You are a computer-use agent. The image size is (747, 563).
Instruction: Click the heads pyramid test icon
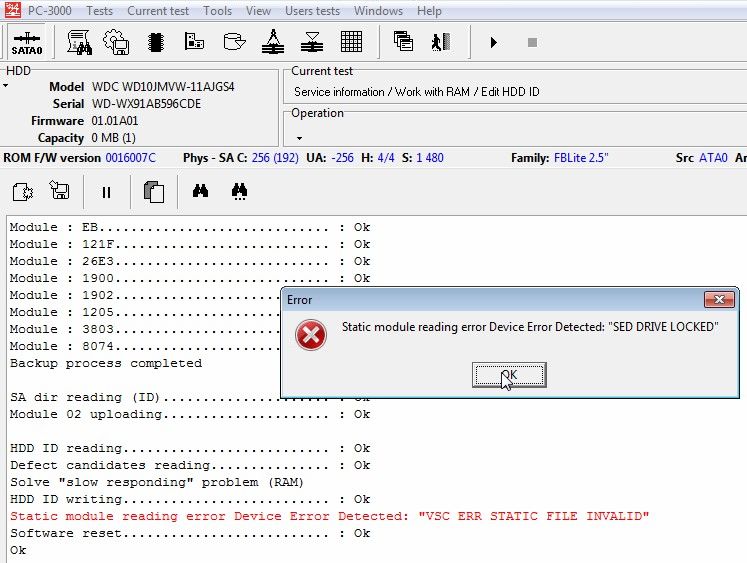pyautogui.click(x=273, y=41)
